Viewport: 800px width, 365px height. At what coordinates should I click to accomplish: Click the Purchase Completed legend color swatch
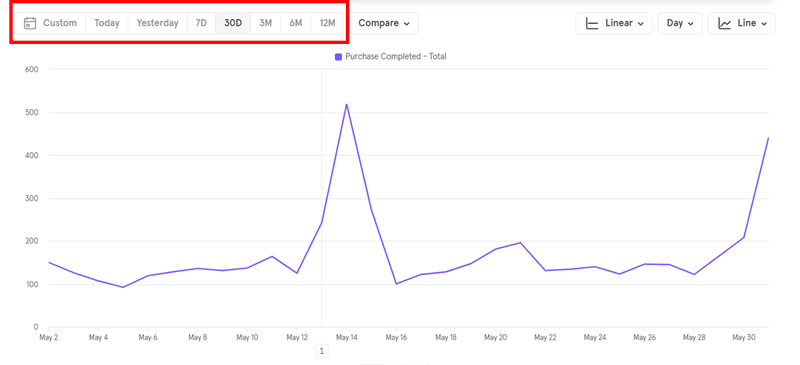338,57
